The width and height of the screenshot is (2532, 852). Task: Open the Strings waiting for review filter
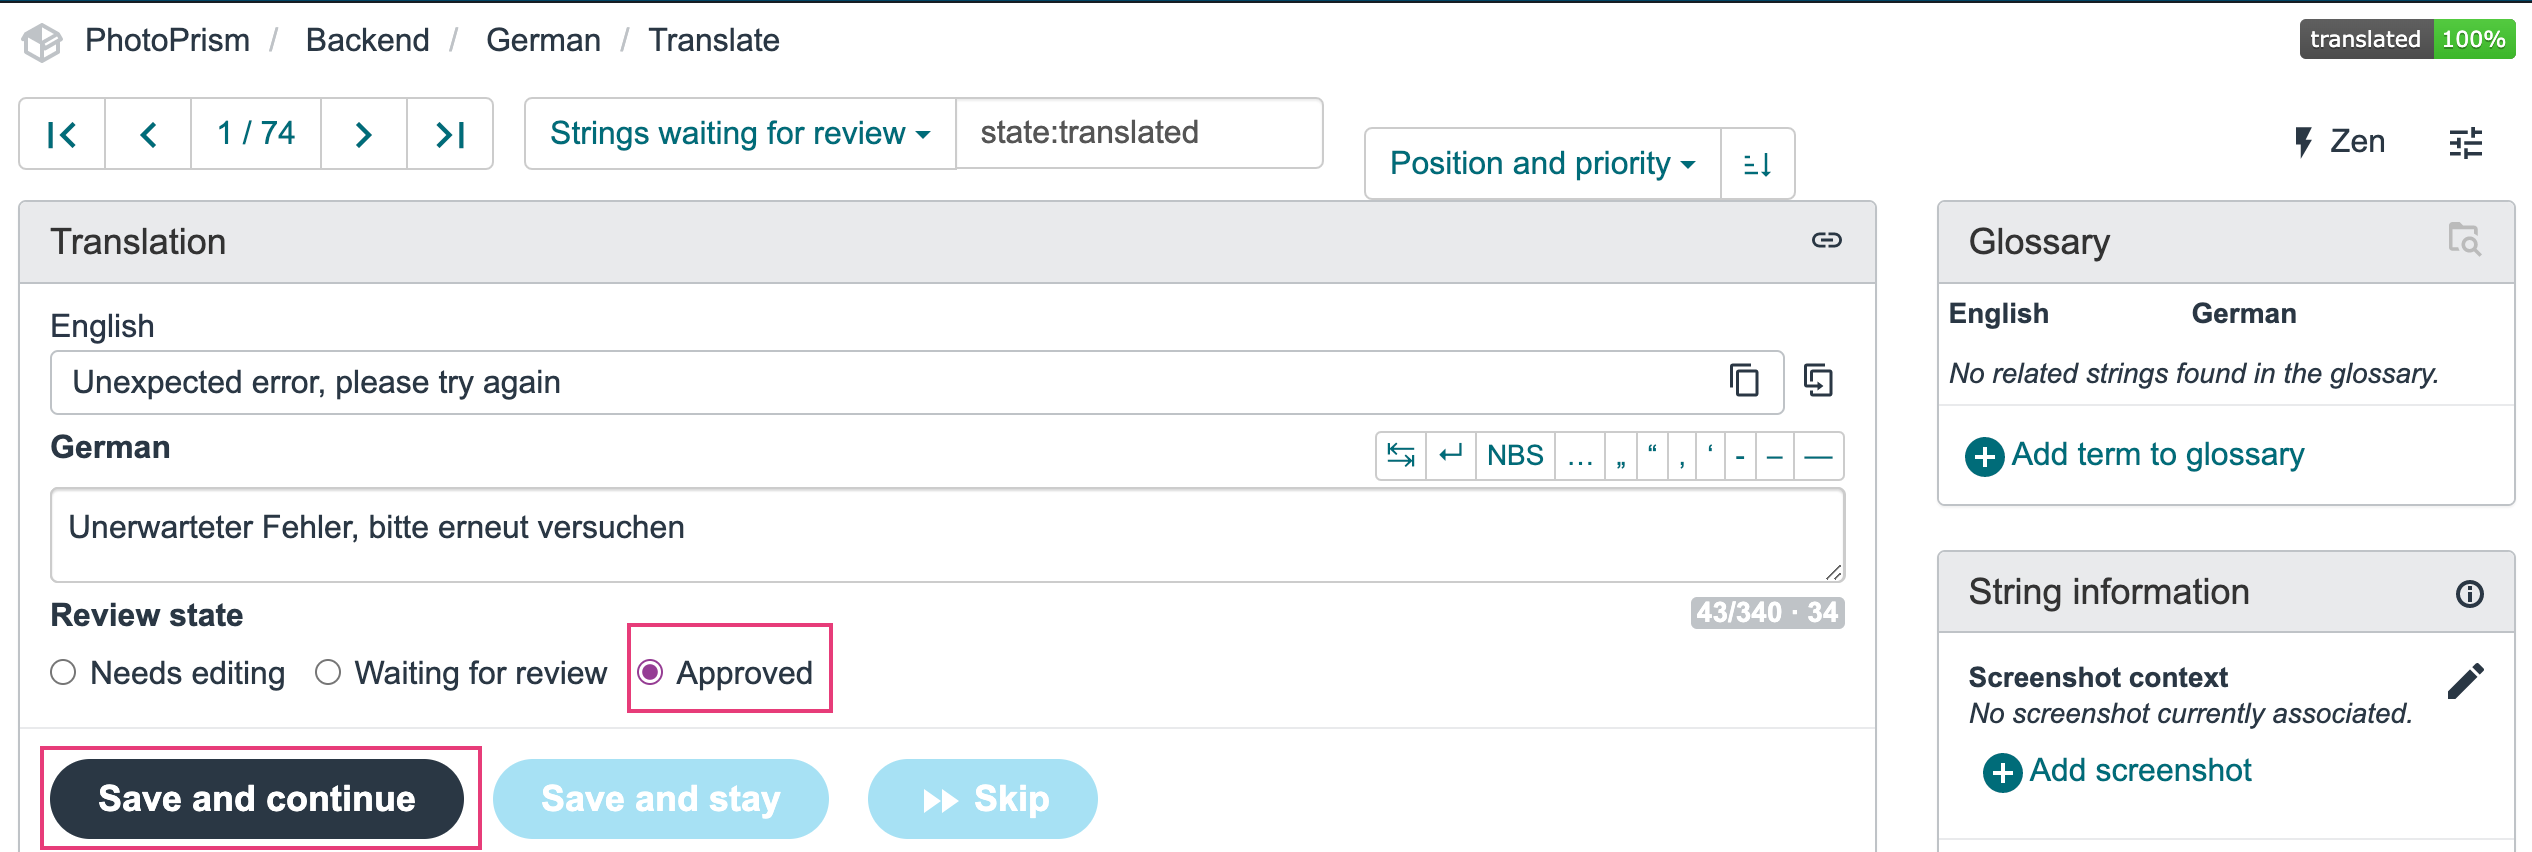tap(740, 133)
